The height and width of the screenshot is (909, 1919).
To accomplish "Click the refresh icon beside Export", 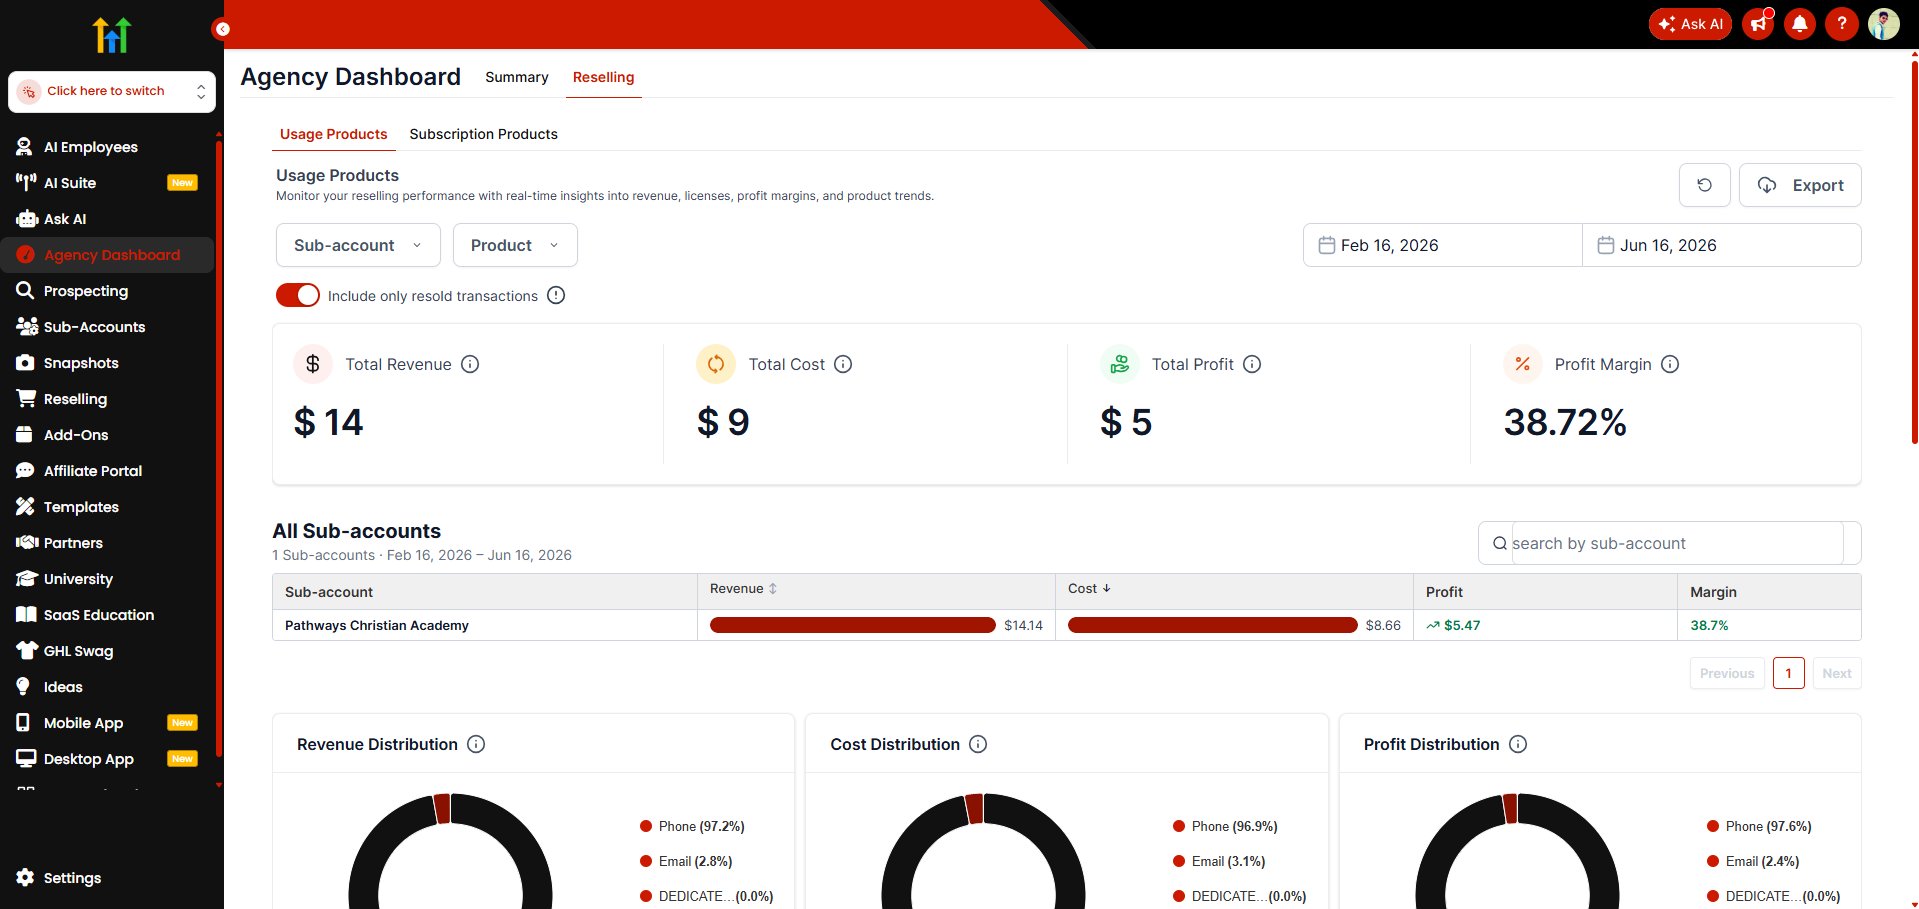I will 1704,185.
